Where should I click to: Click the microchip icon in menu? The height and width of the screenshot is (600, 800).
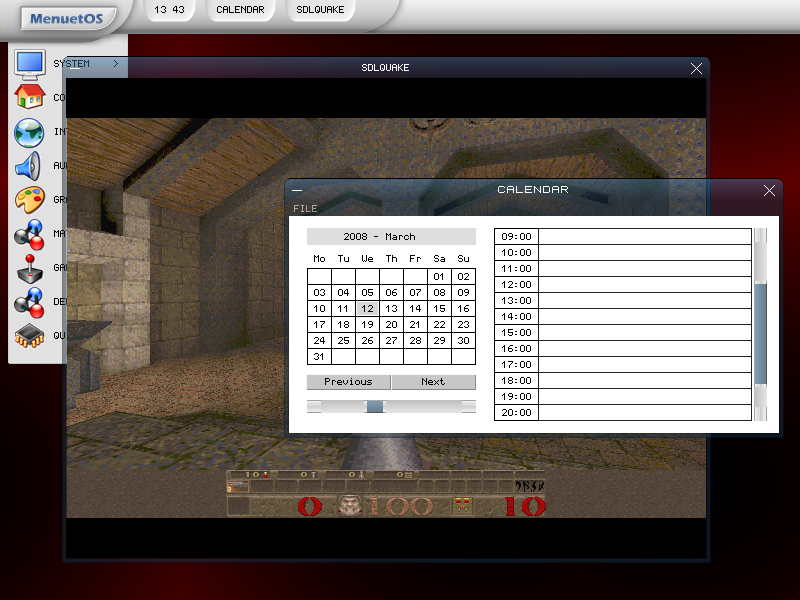click(x=30, y=335)
